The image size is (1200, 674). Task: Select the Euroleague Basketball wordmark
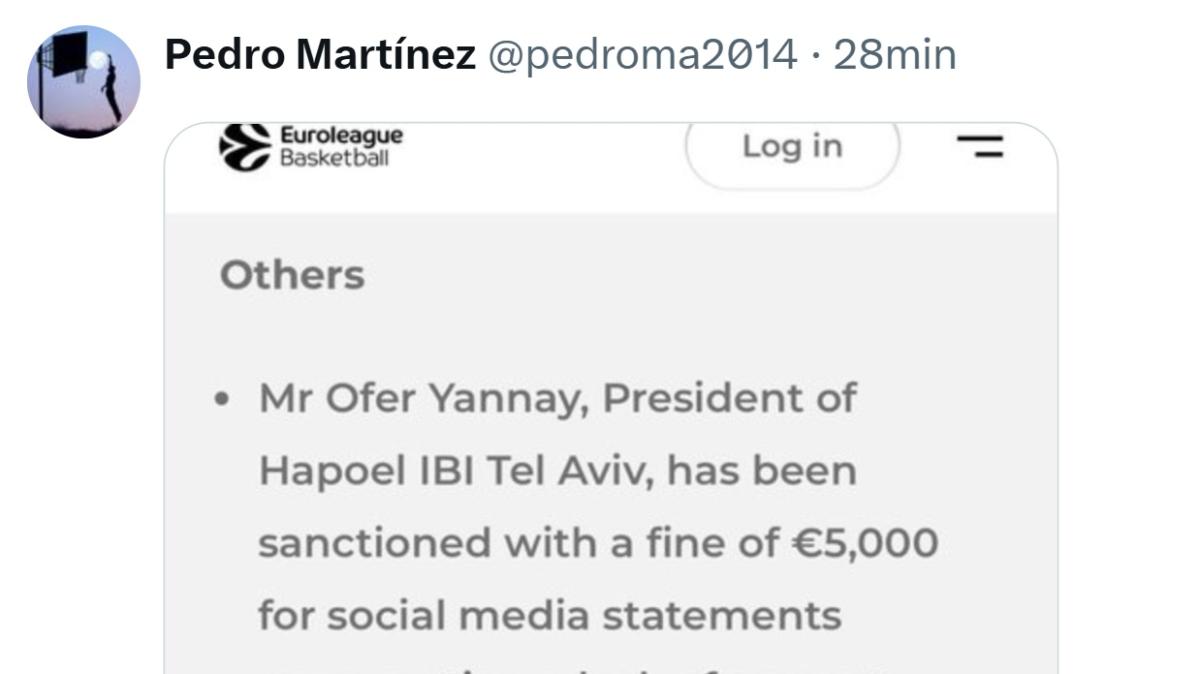(340, 147)
